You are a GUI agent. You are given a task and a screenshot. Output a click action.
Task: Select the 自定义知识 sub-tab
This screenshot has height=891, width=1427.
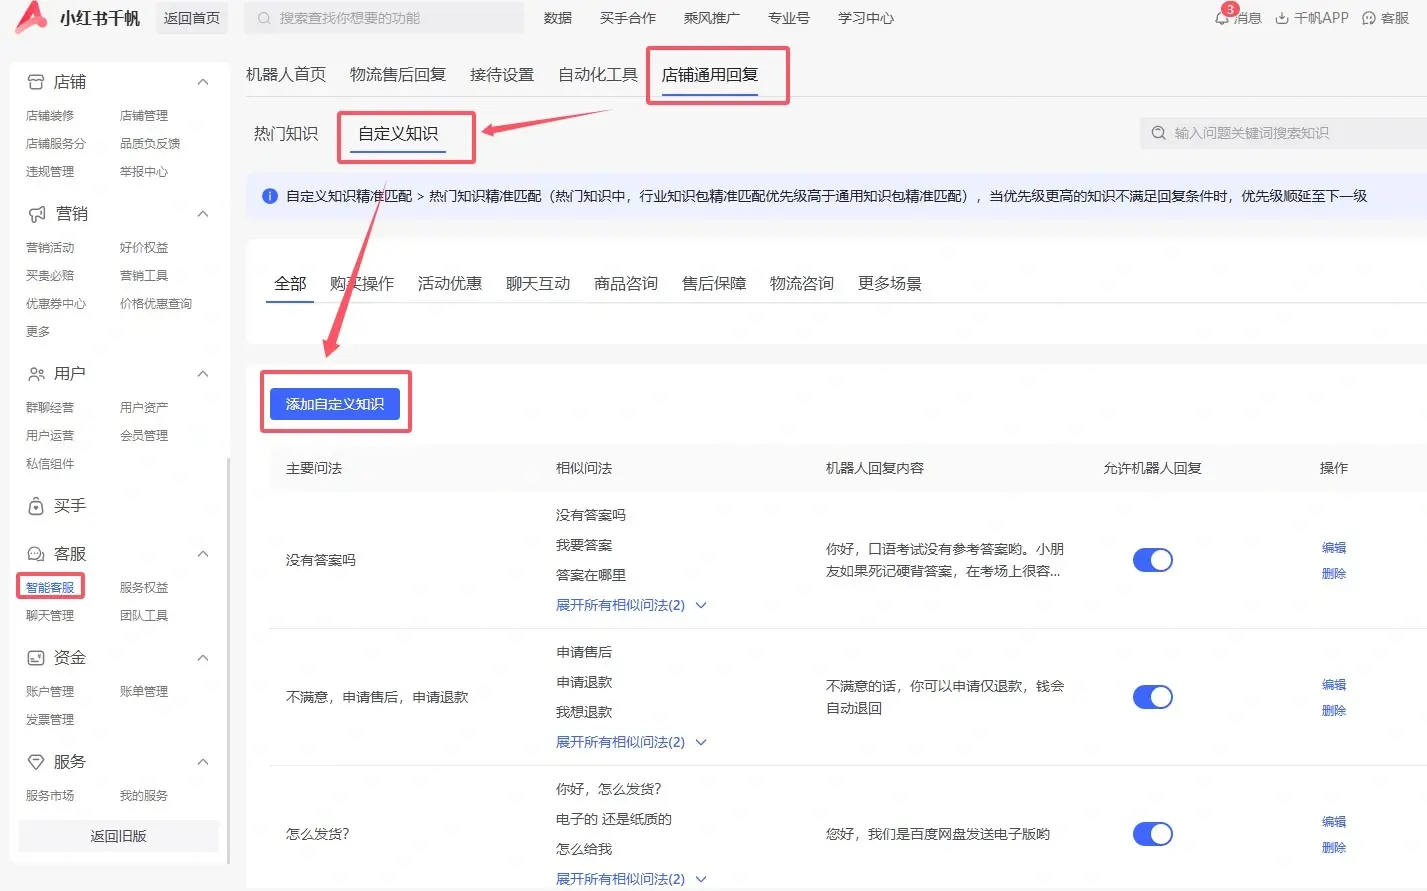(x=398, y=134)
